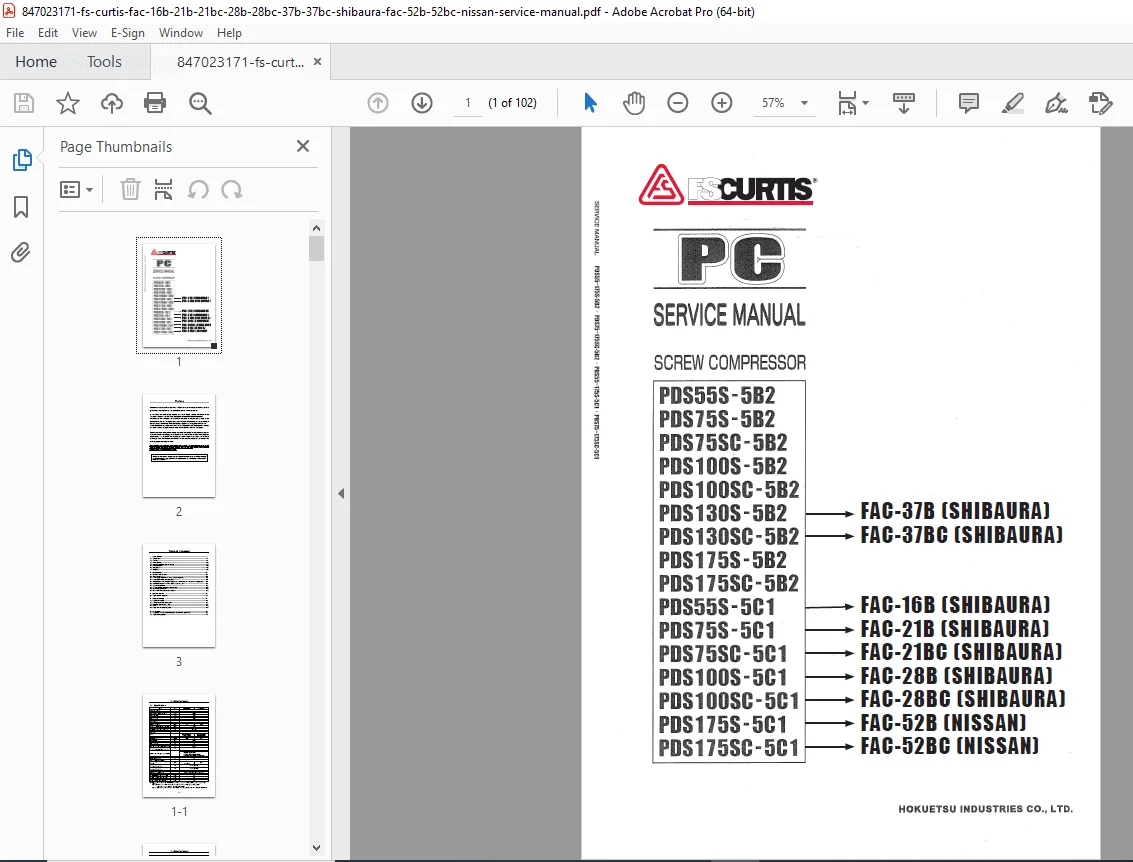The image size is (1133, 862).
Task: Close the 847023171-fs-curt document tab
Action: 317,62
